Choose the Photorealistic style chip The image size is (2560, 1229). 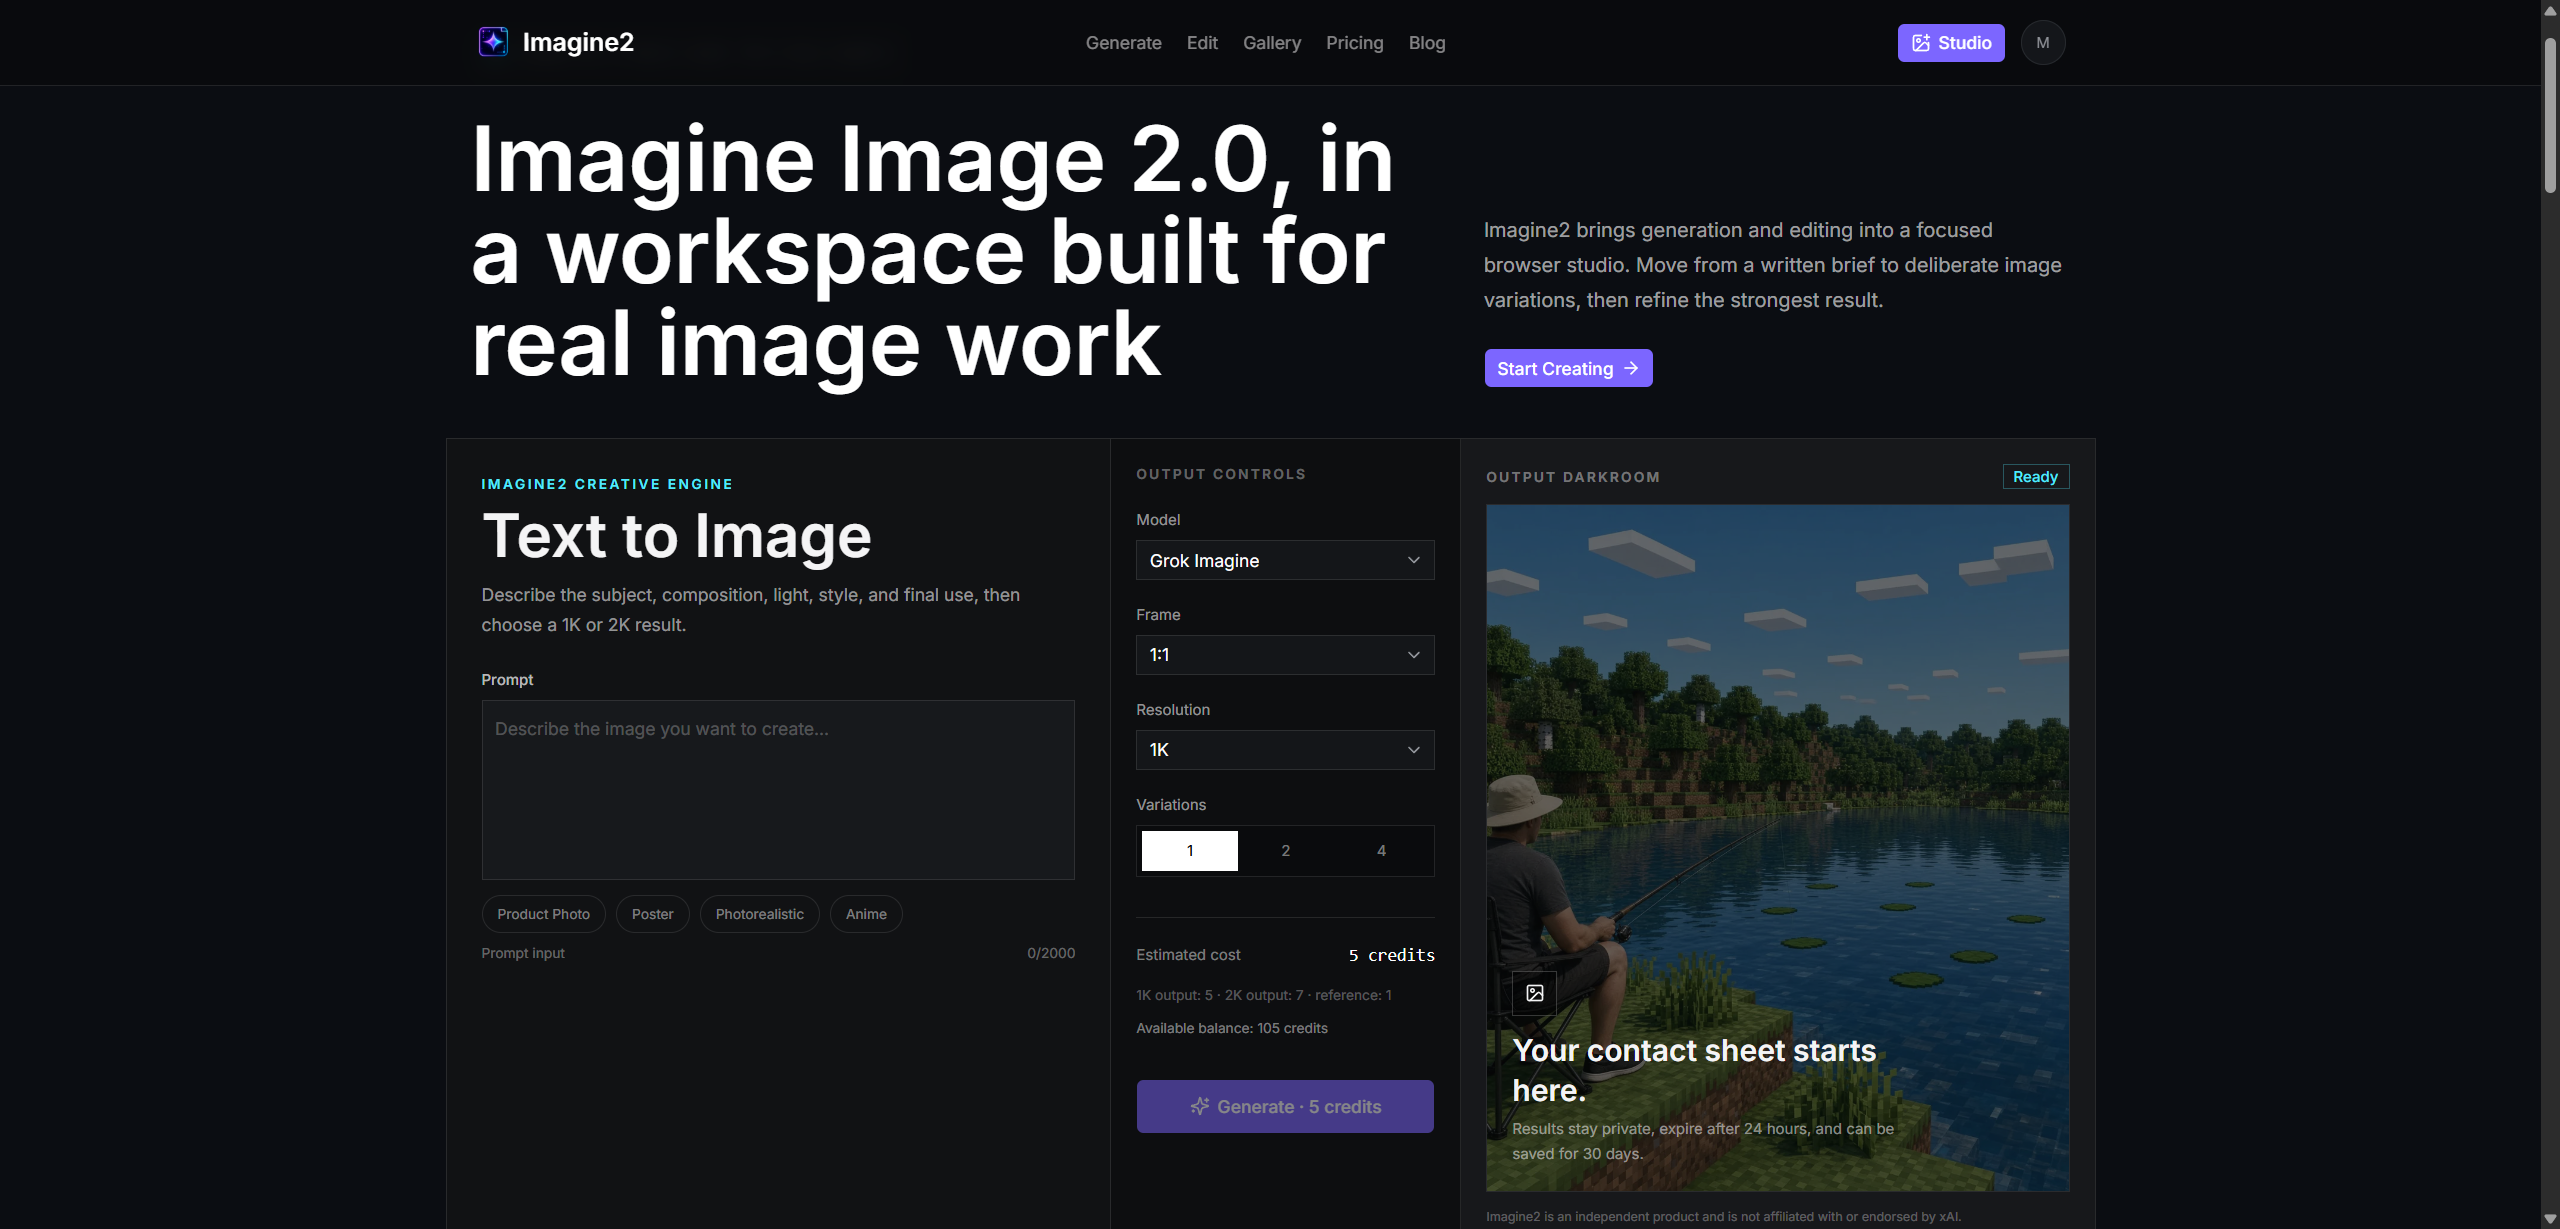(x=760, y=914)
